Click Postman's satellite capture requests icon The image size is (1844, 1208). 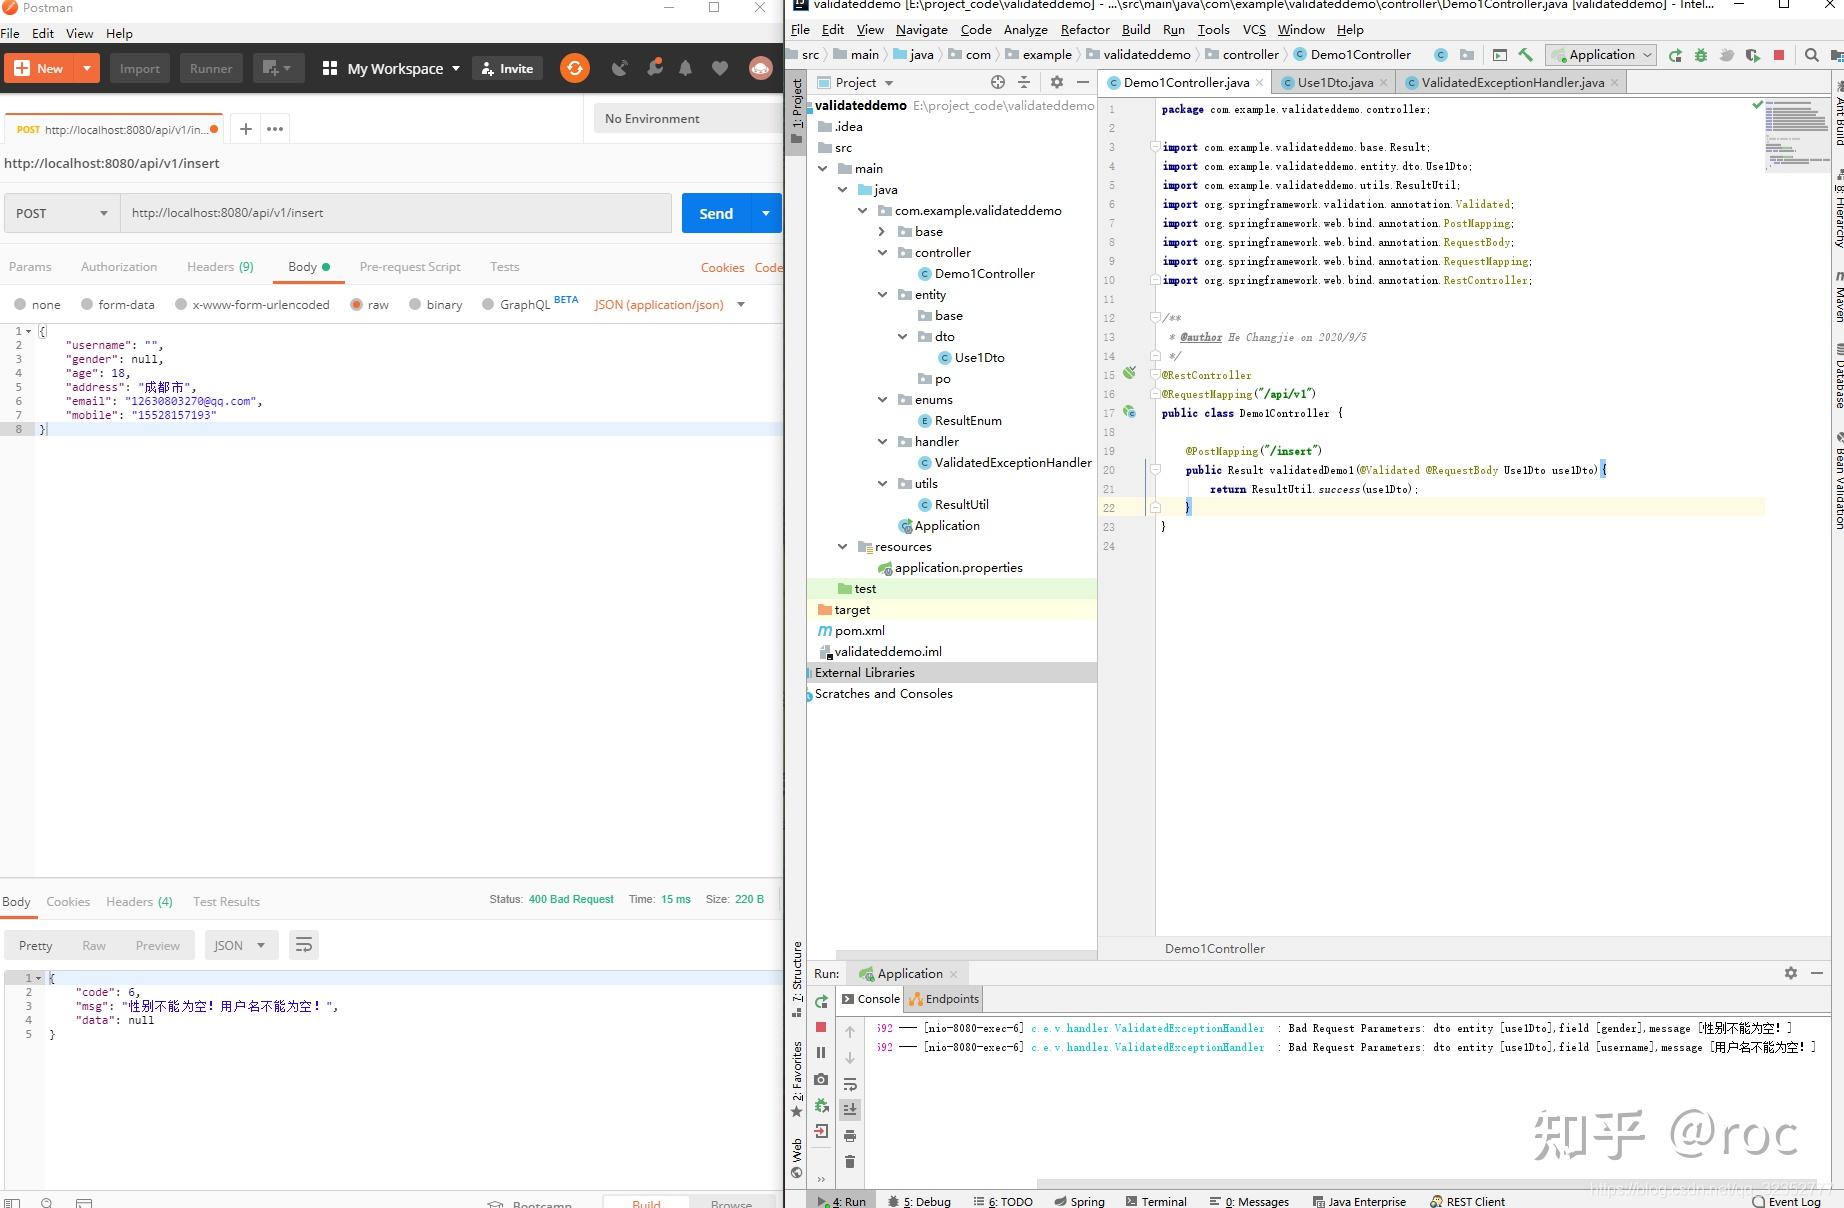[x=620, y=68]
